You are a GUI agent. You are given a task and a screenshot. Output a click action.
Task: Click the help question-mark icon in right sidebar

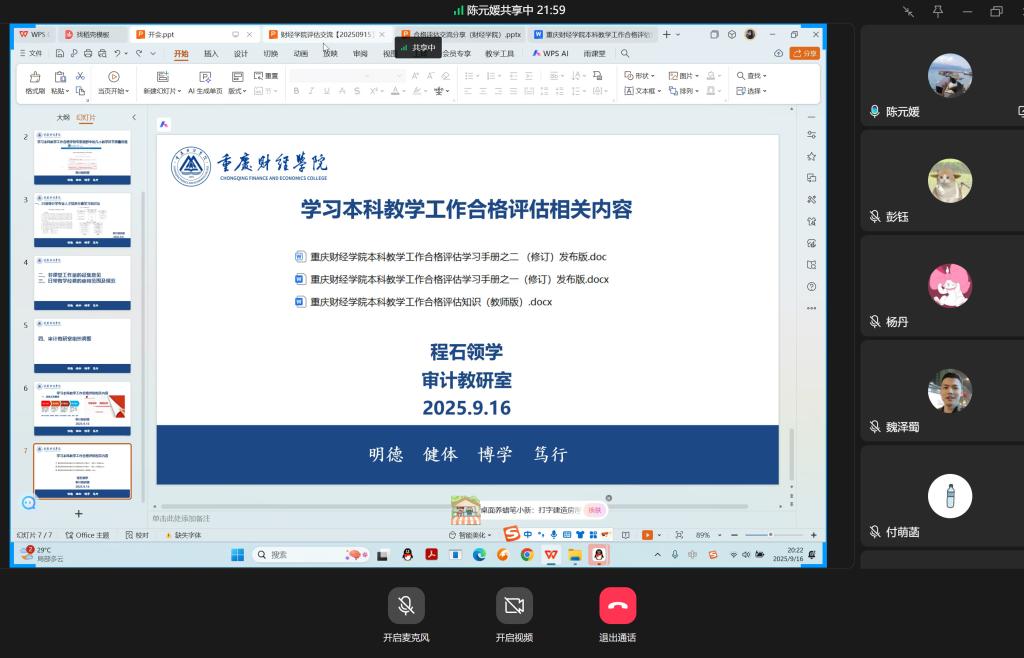(811, 288)
